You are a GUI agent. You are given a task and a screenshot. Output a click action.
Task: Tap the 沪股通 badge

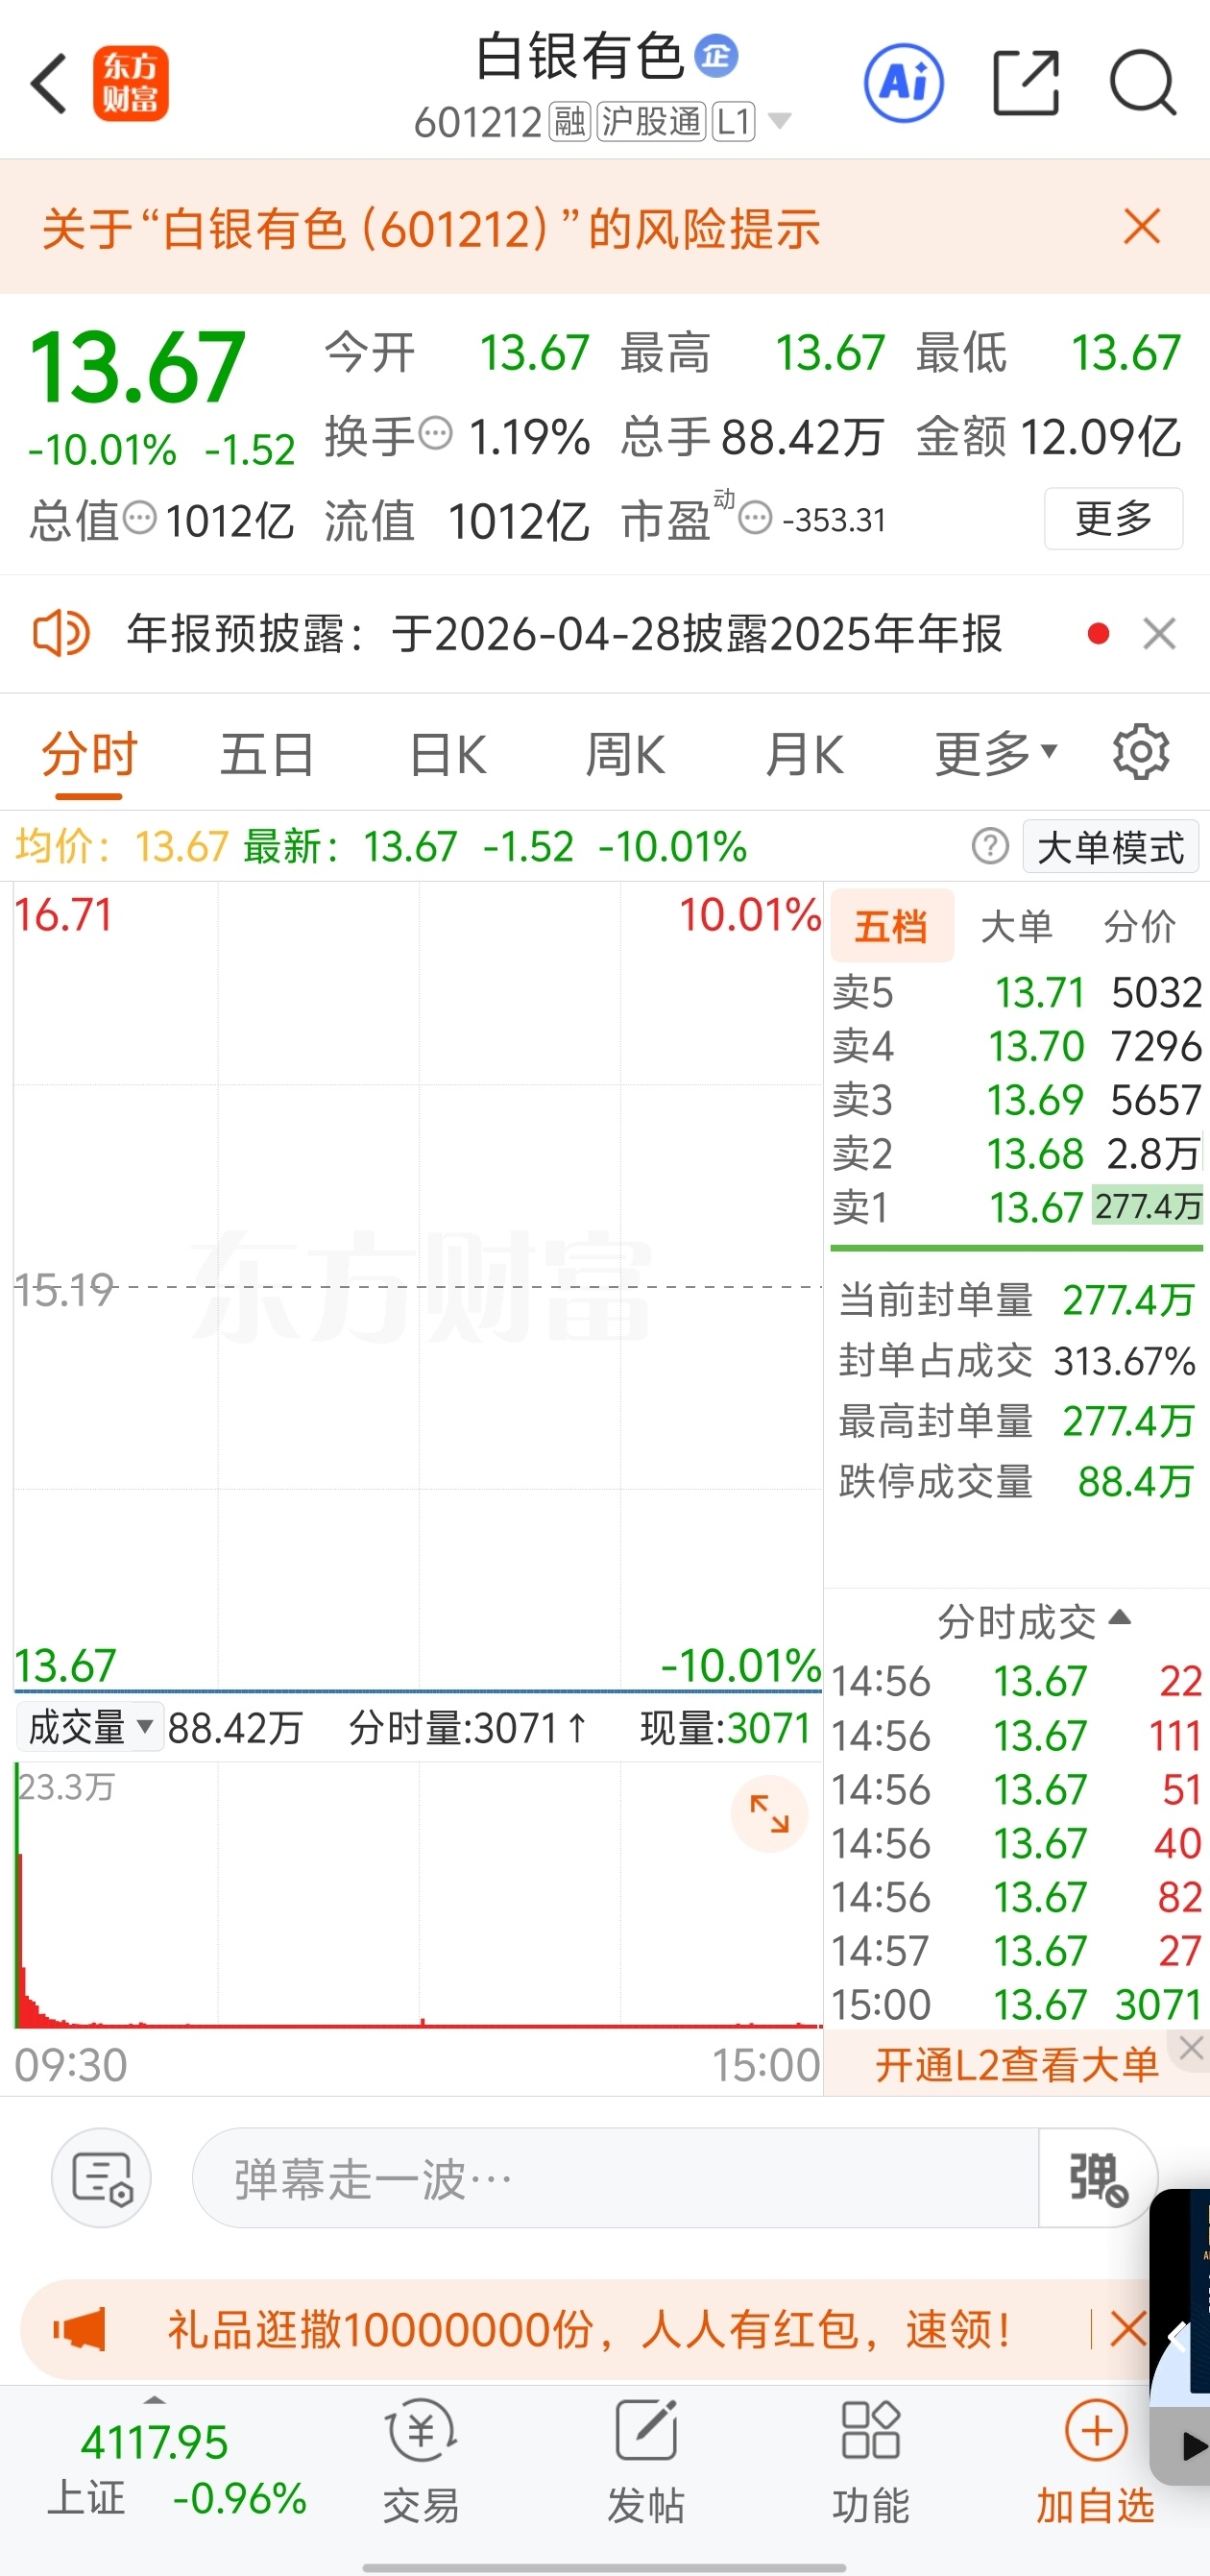pos(651,122)
